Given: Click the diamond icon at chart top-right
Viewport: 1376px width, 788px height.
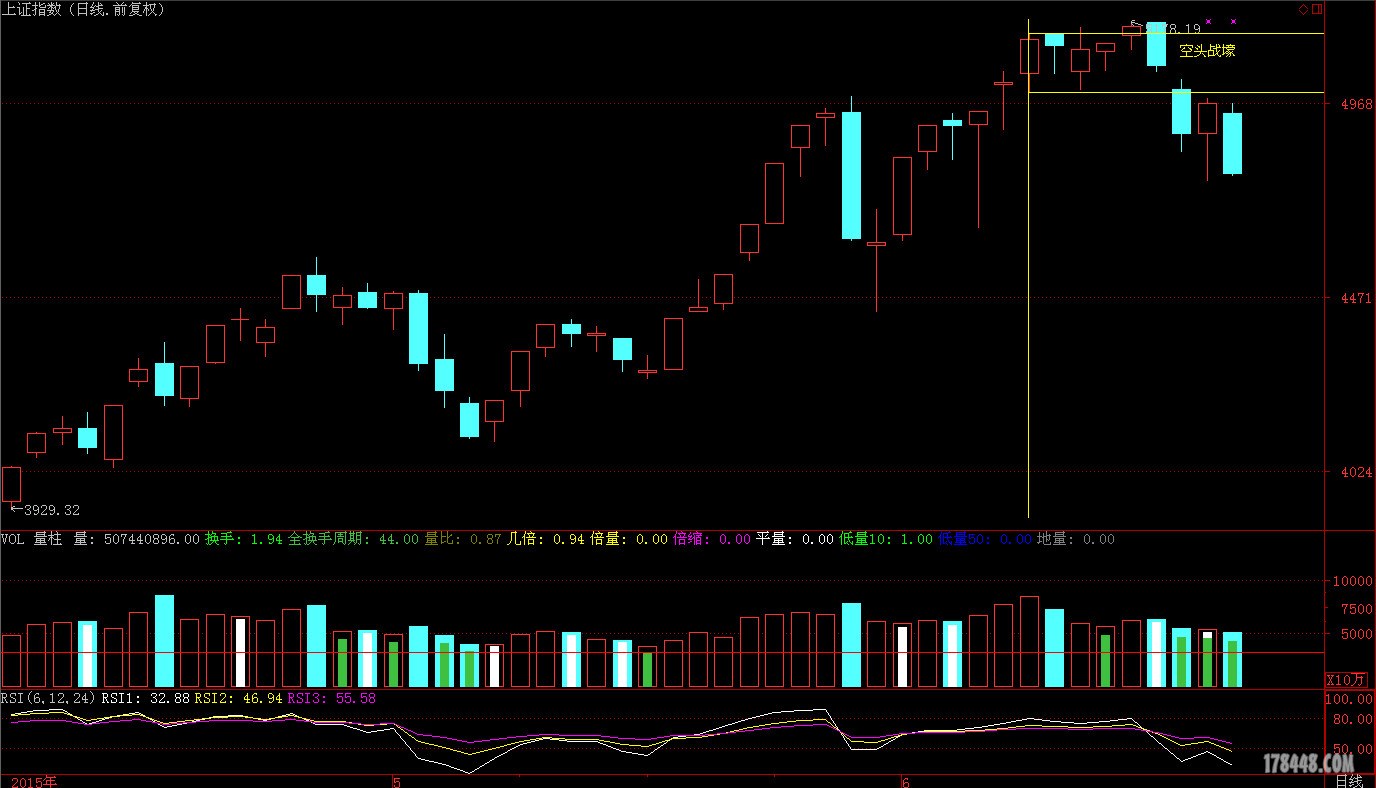Looking at the screenshot, I should (x=1304, y=9).
